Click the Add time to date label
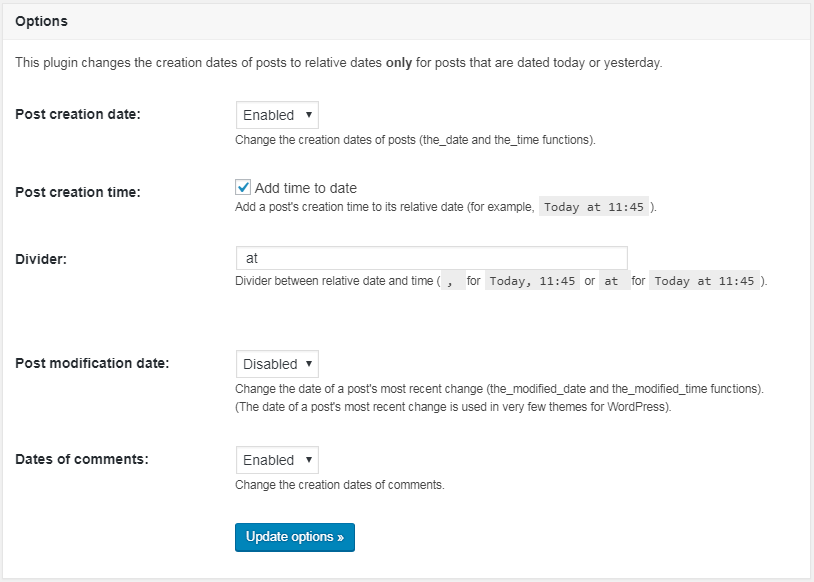Screen dimensions: 814x582 click(305, 188)
